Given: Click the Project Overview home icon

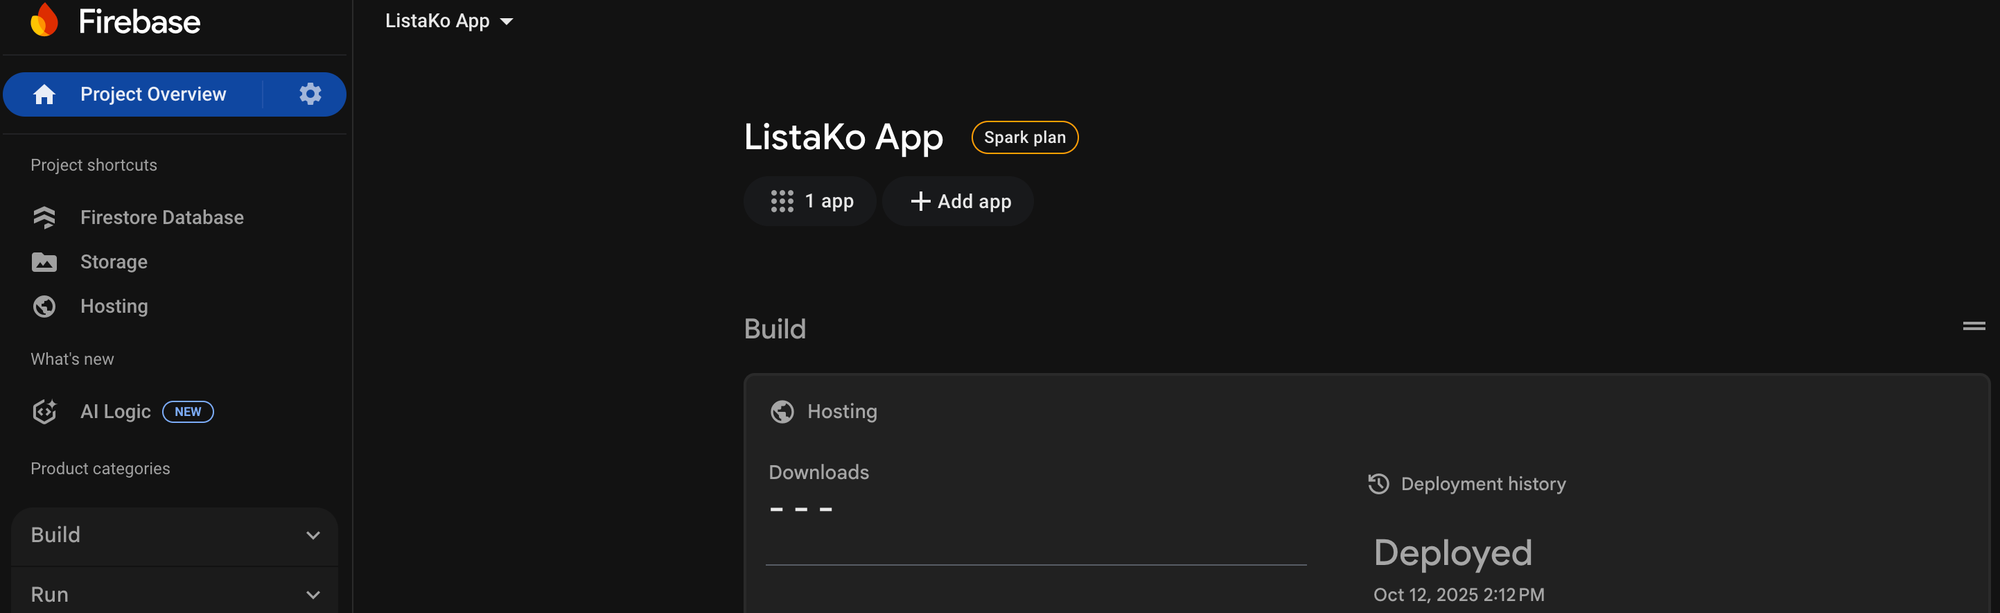Looking at the screenshot, I should pos(44,94).
